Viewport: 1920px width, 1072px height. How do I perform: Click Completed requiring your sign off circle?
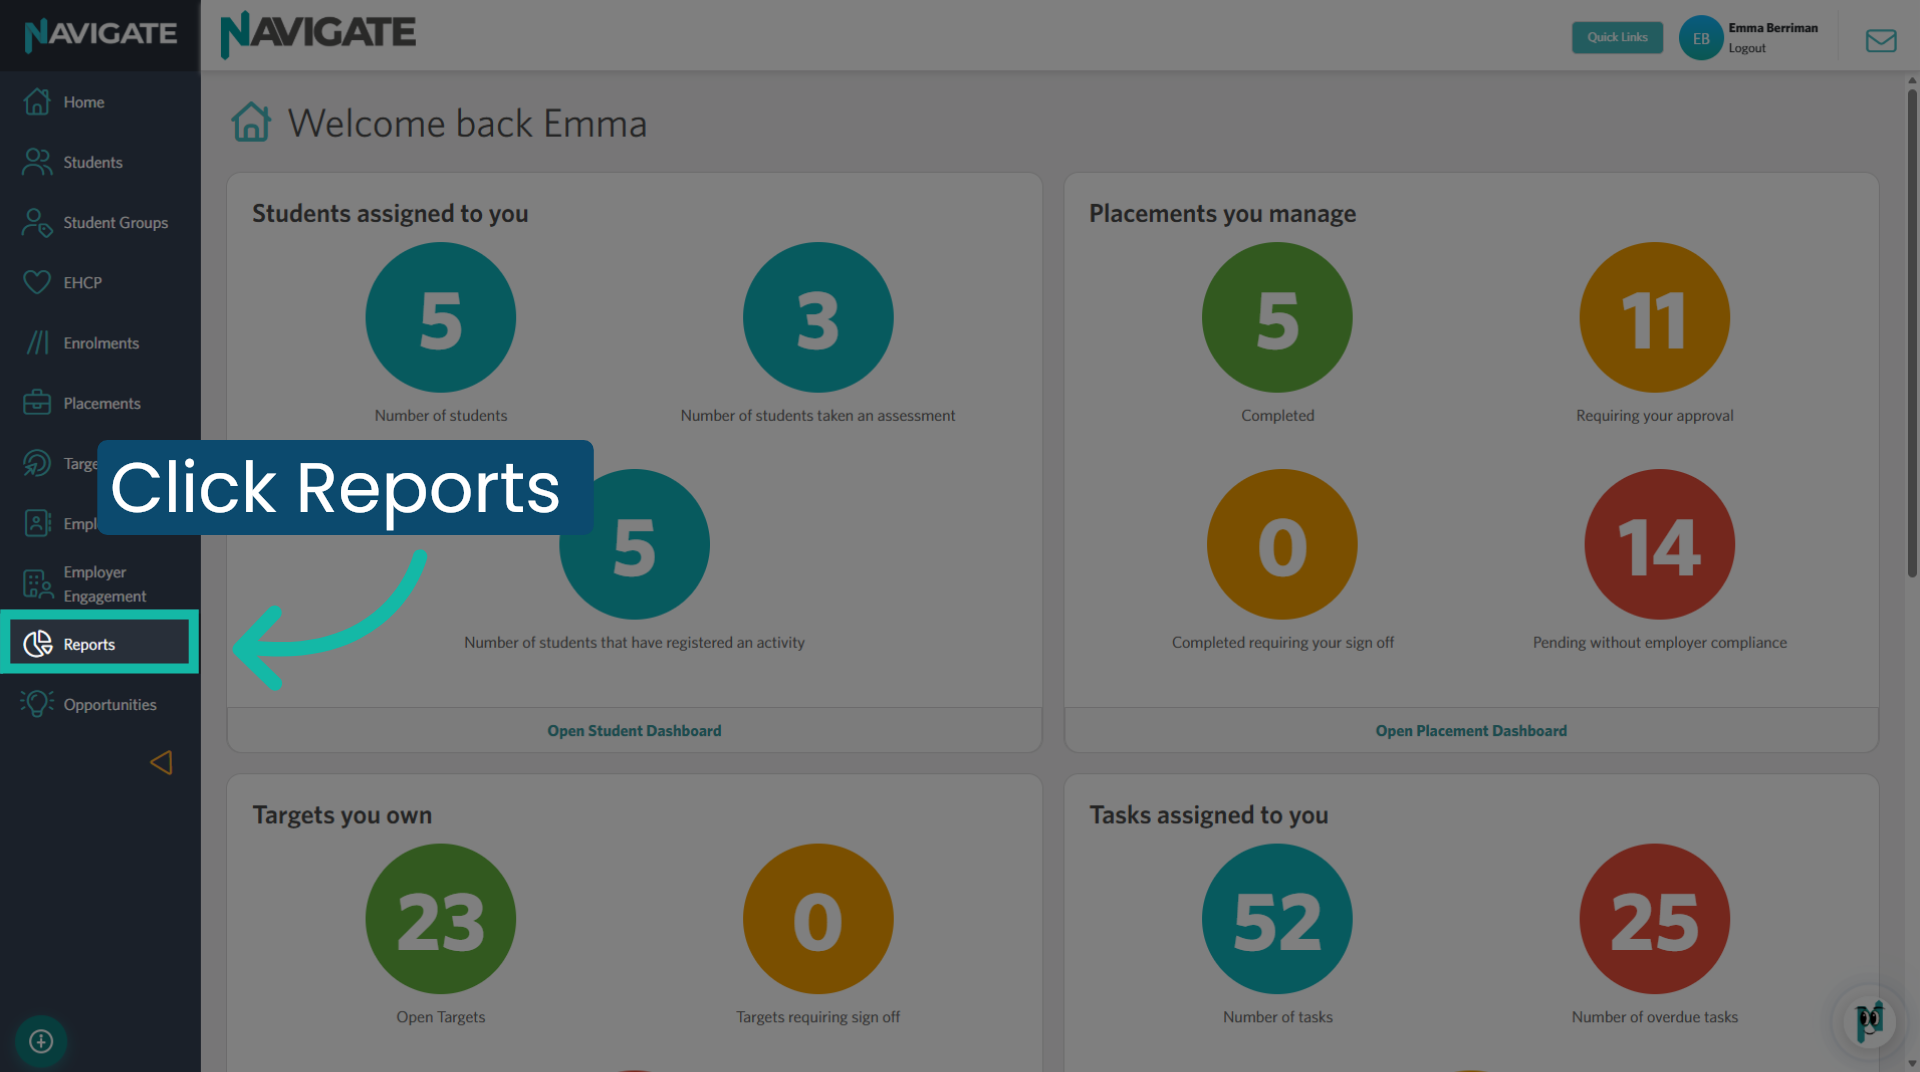coord(1282,544)
